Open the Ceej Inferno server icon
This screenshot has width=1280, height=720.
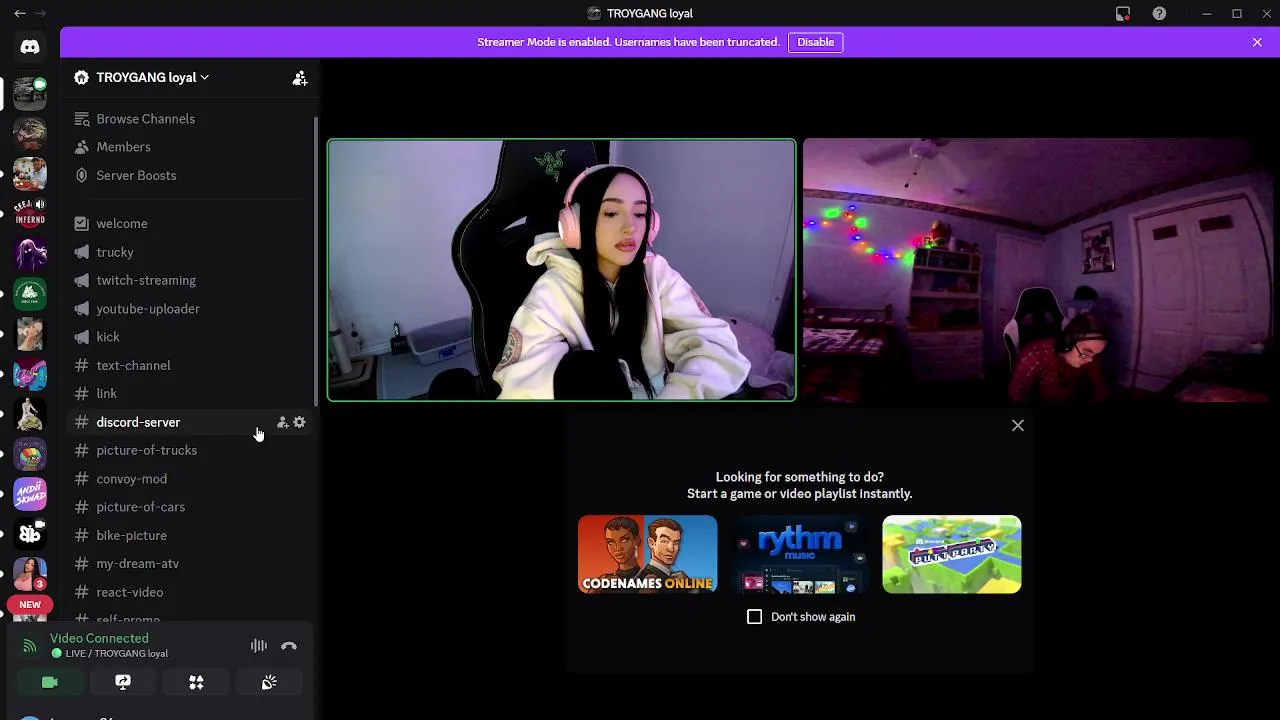point(30,213)
